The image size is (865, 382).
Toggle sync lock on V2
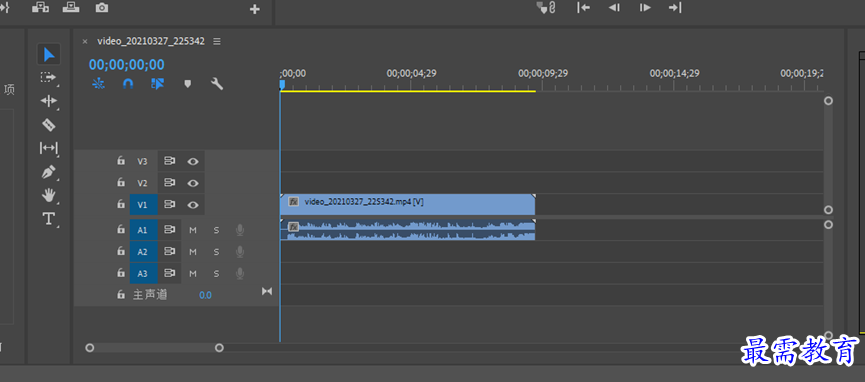click(169, 183)
